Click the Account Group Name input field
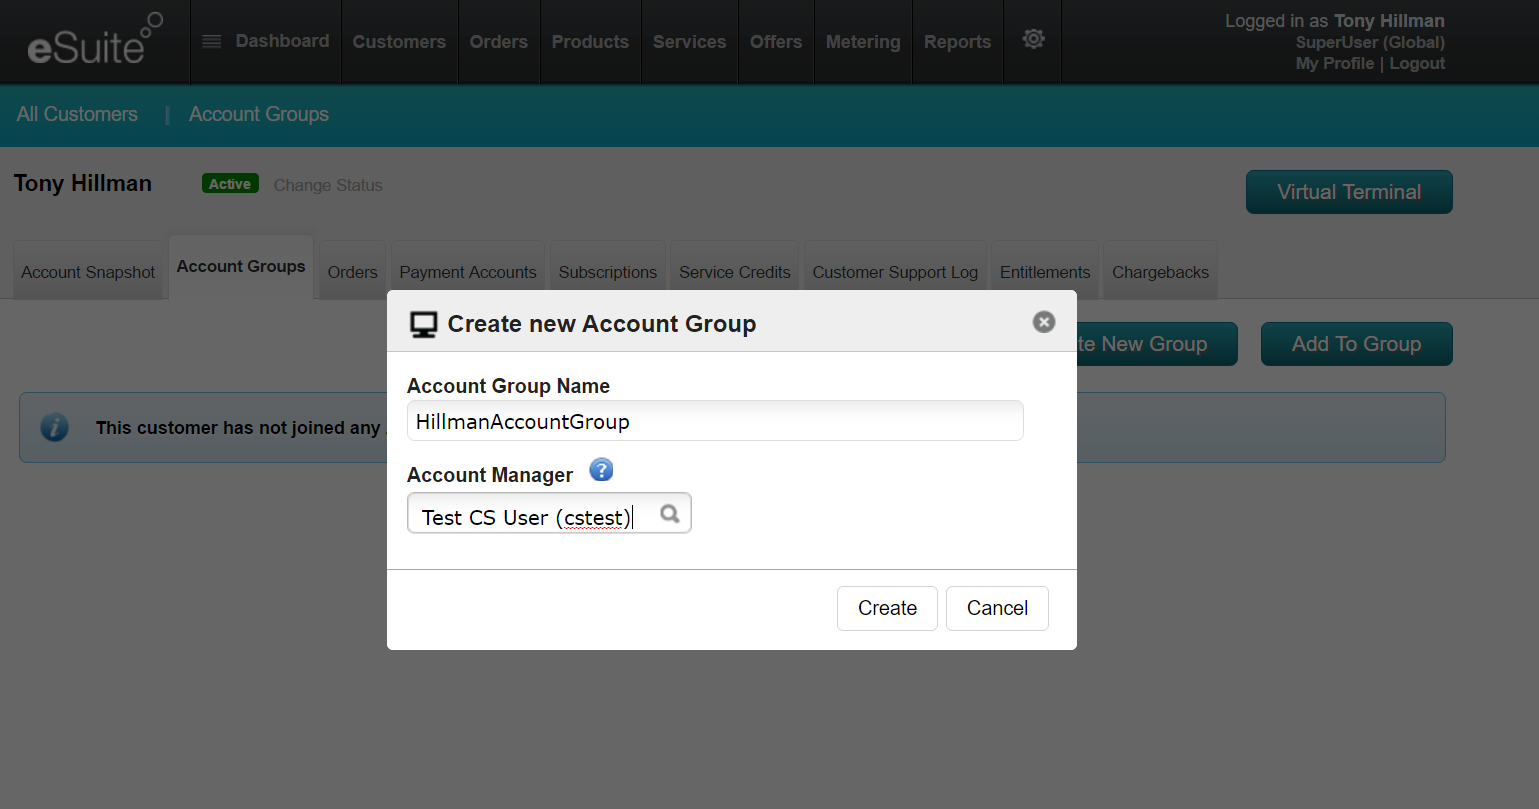Screen dimensions: 1539x809 715,421
